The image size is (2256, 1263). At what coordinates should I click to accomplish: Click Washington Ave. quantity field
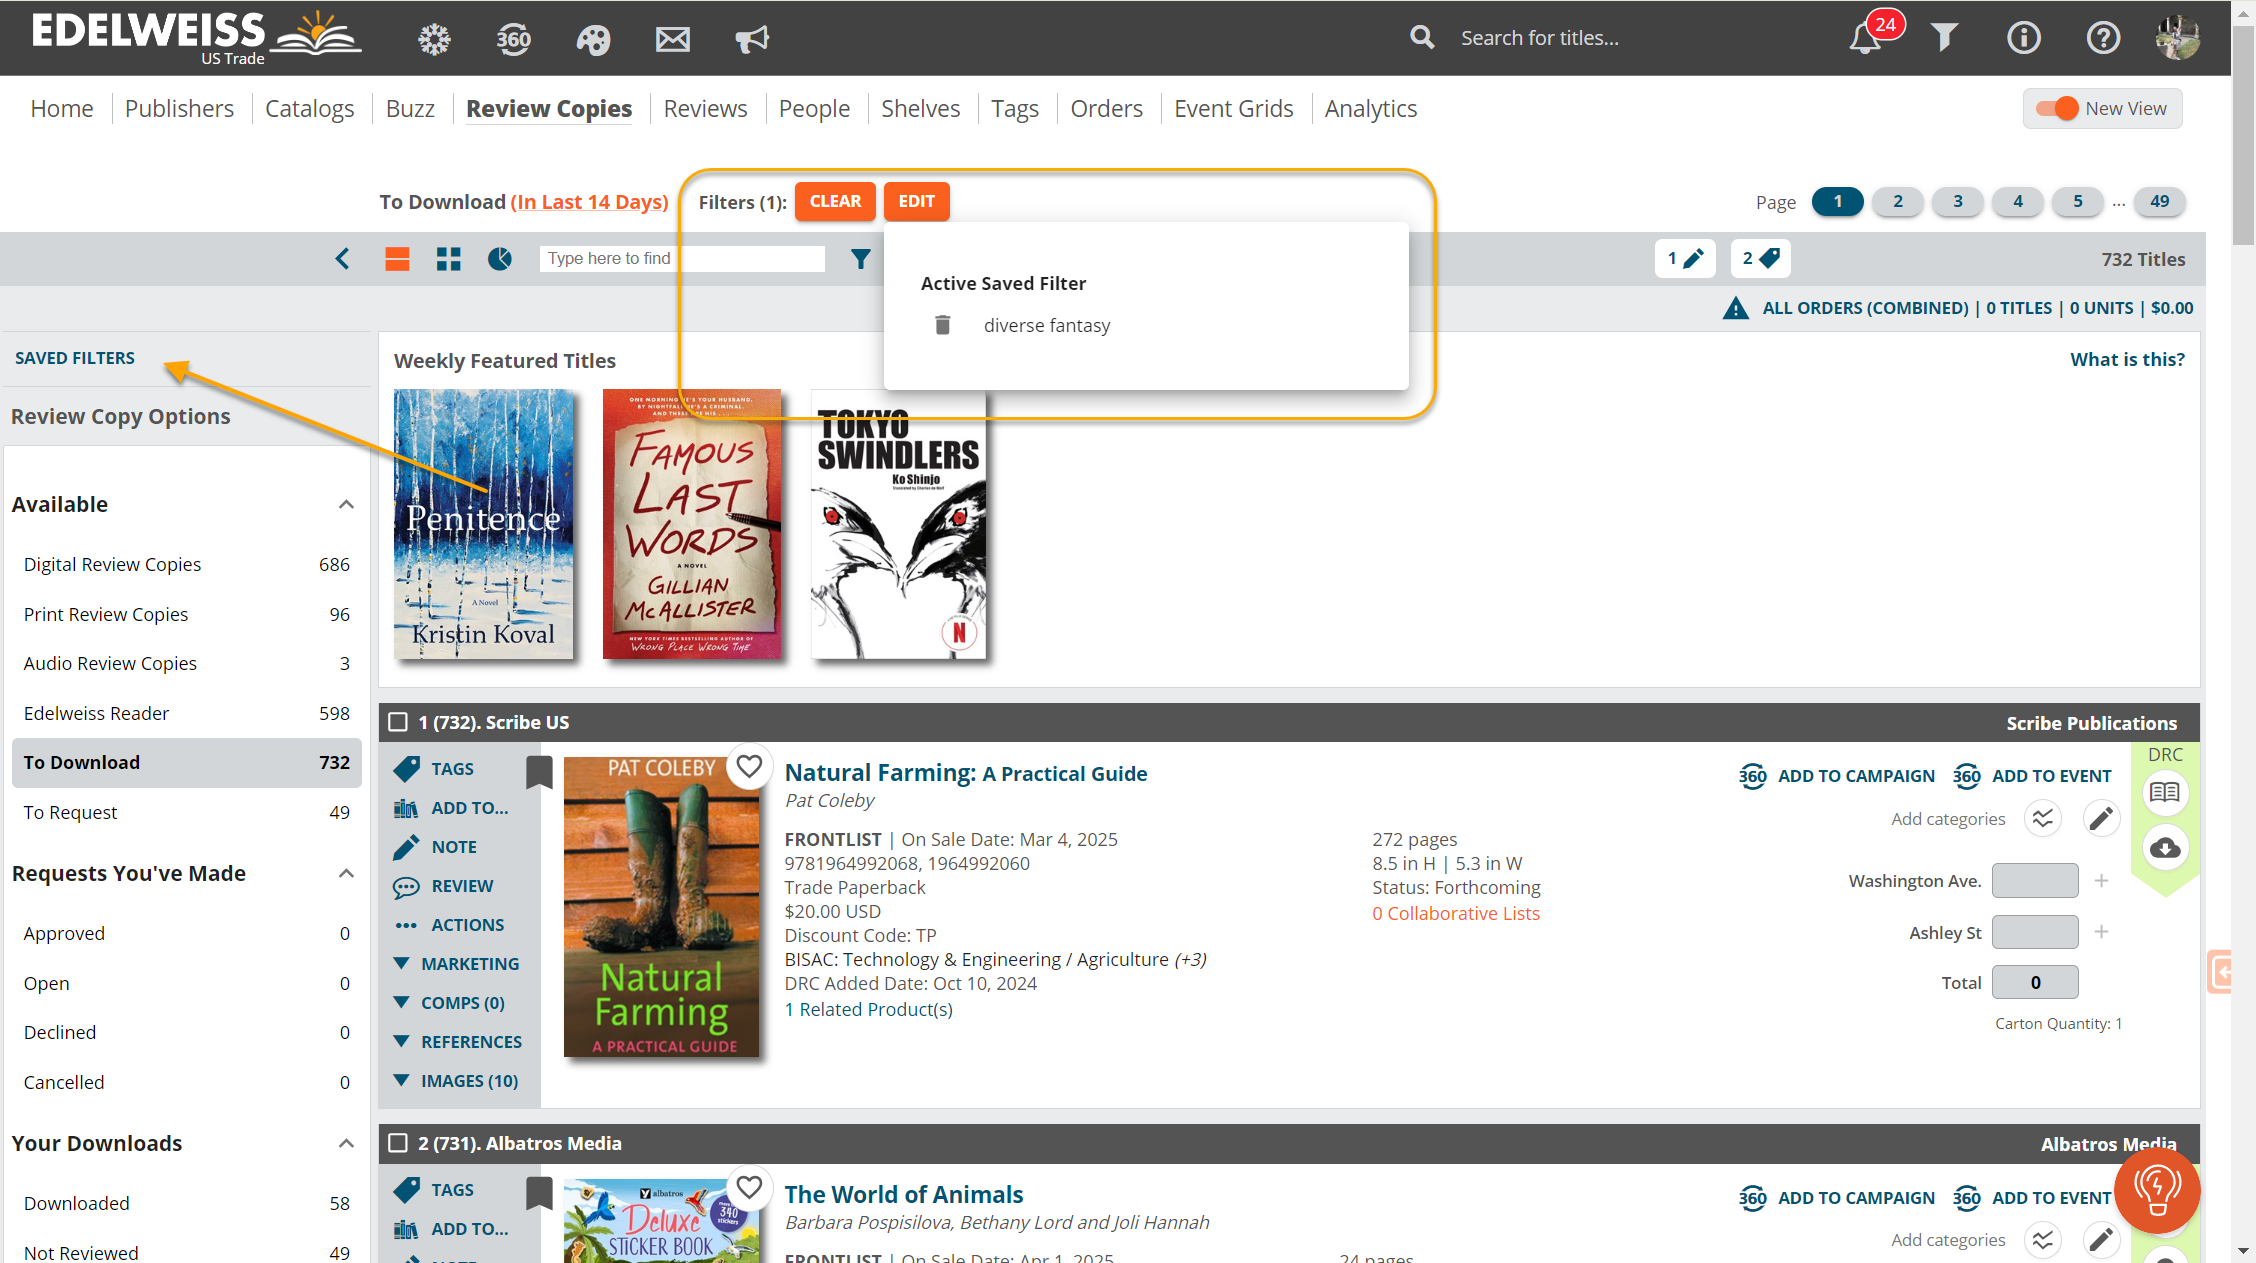click(x=2035, y=881)
